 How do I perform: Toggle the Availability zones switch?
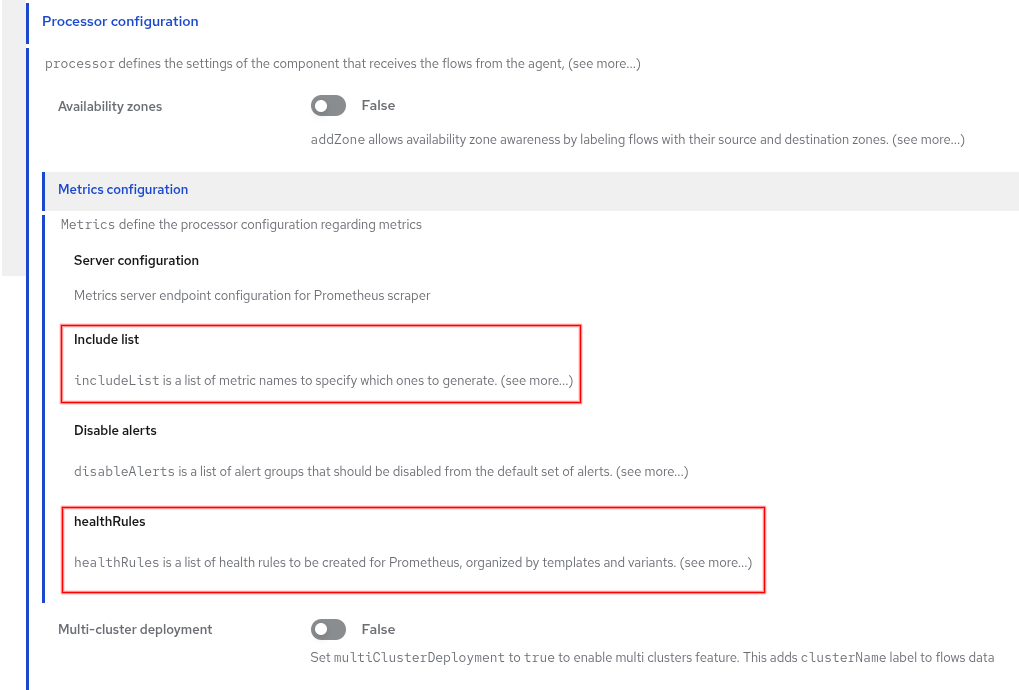click(x=328, y=106)
